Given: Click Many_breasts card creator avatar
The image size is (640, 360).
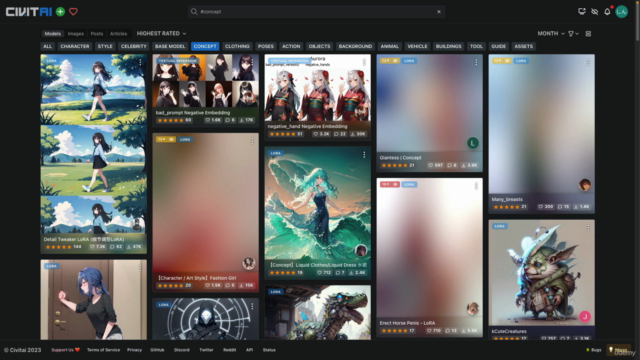Looking at the screenshot, I should tap(584, 184).
